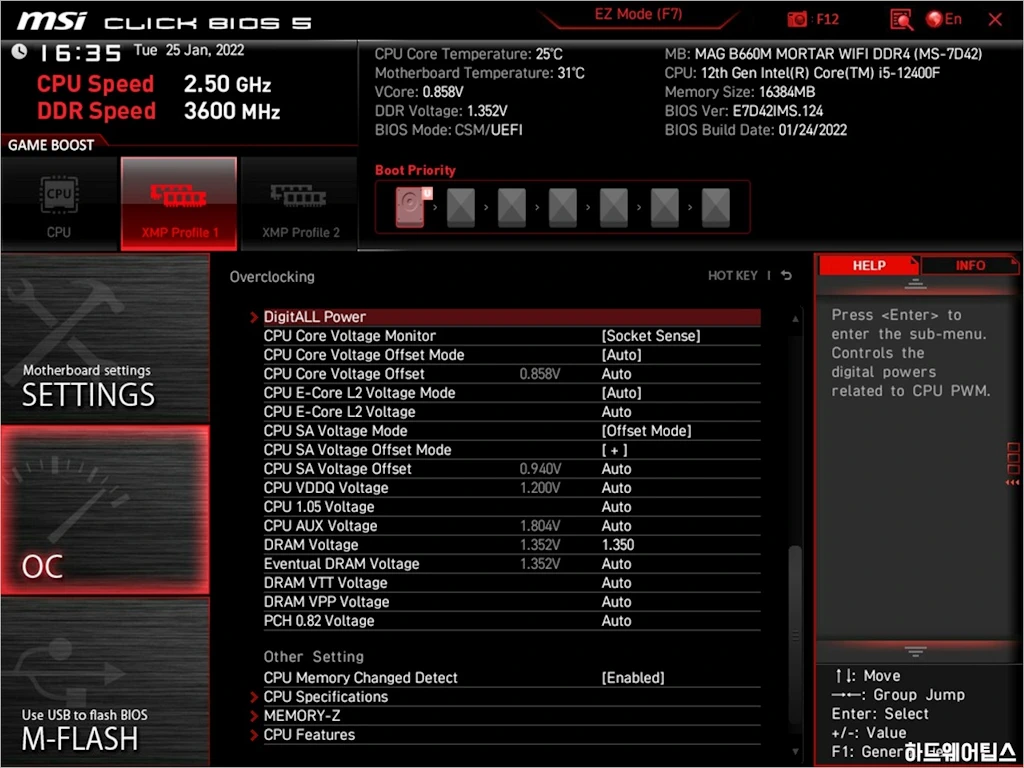The width and height of the screenshot is (1024, 768).
Task: Toggle the CPU Game Boost button
Action: click(59, 204)
